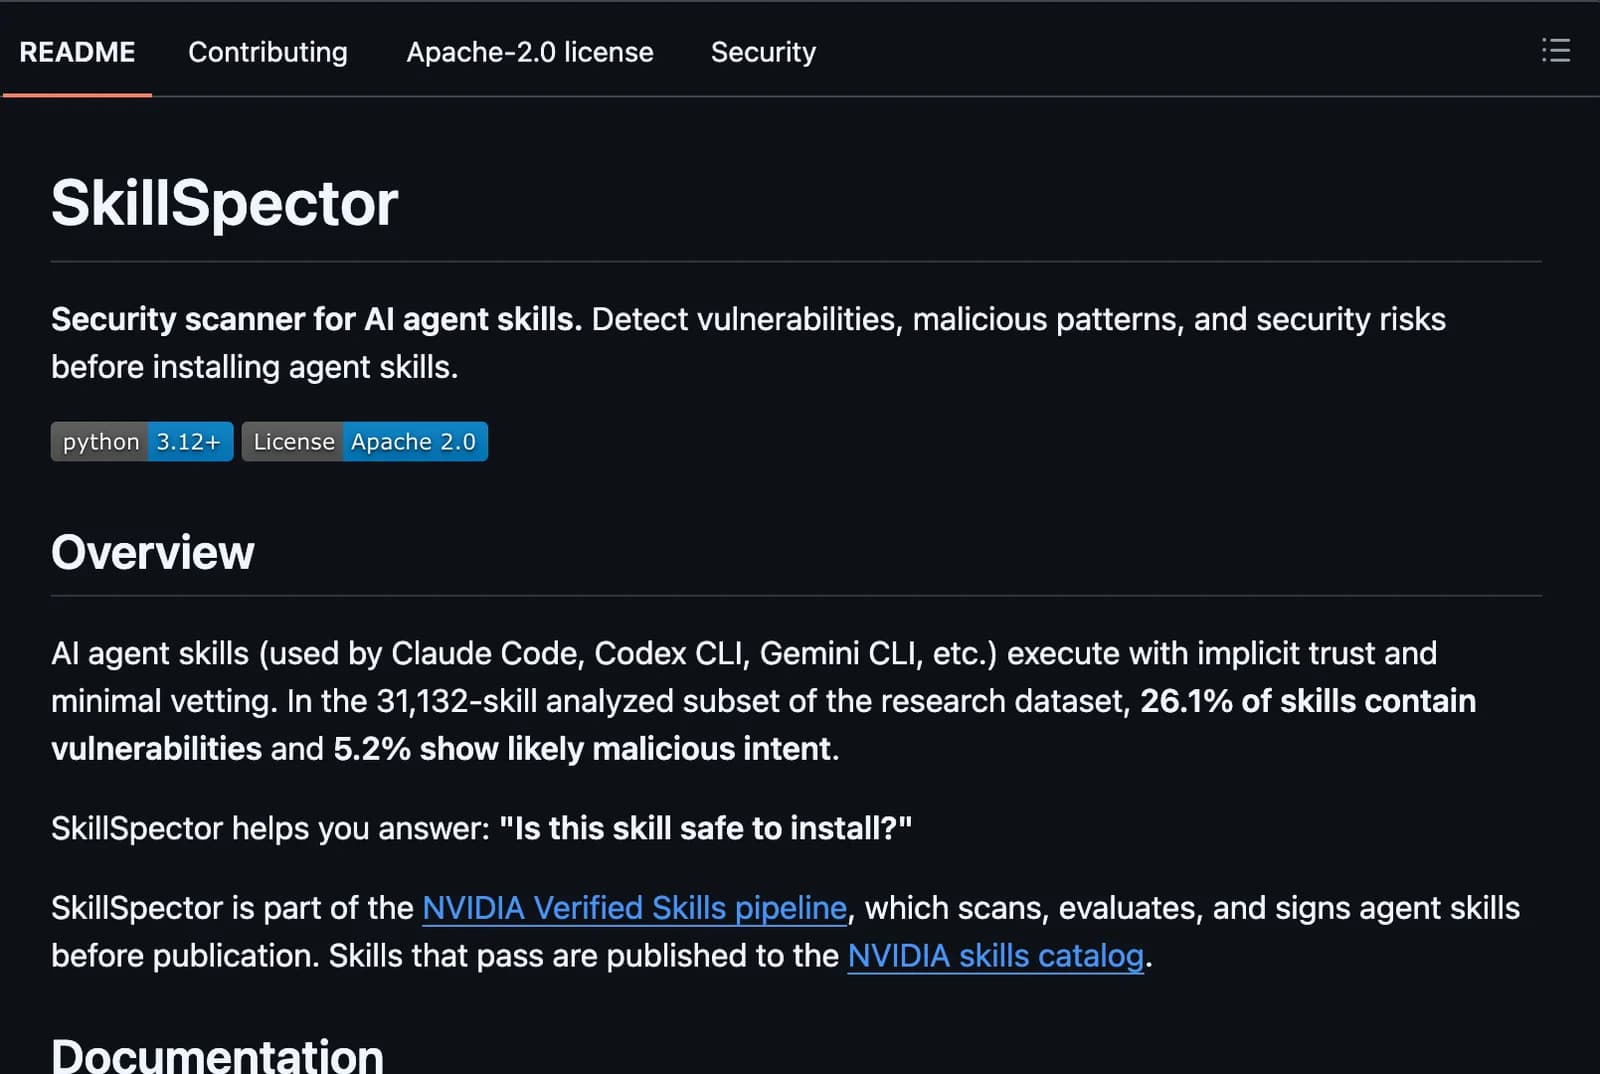
Task: Click the SkillSpector main heading
Action: click(x=225, y=203)
